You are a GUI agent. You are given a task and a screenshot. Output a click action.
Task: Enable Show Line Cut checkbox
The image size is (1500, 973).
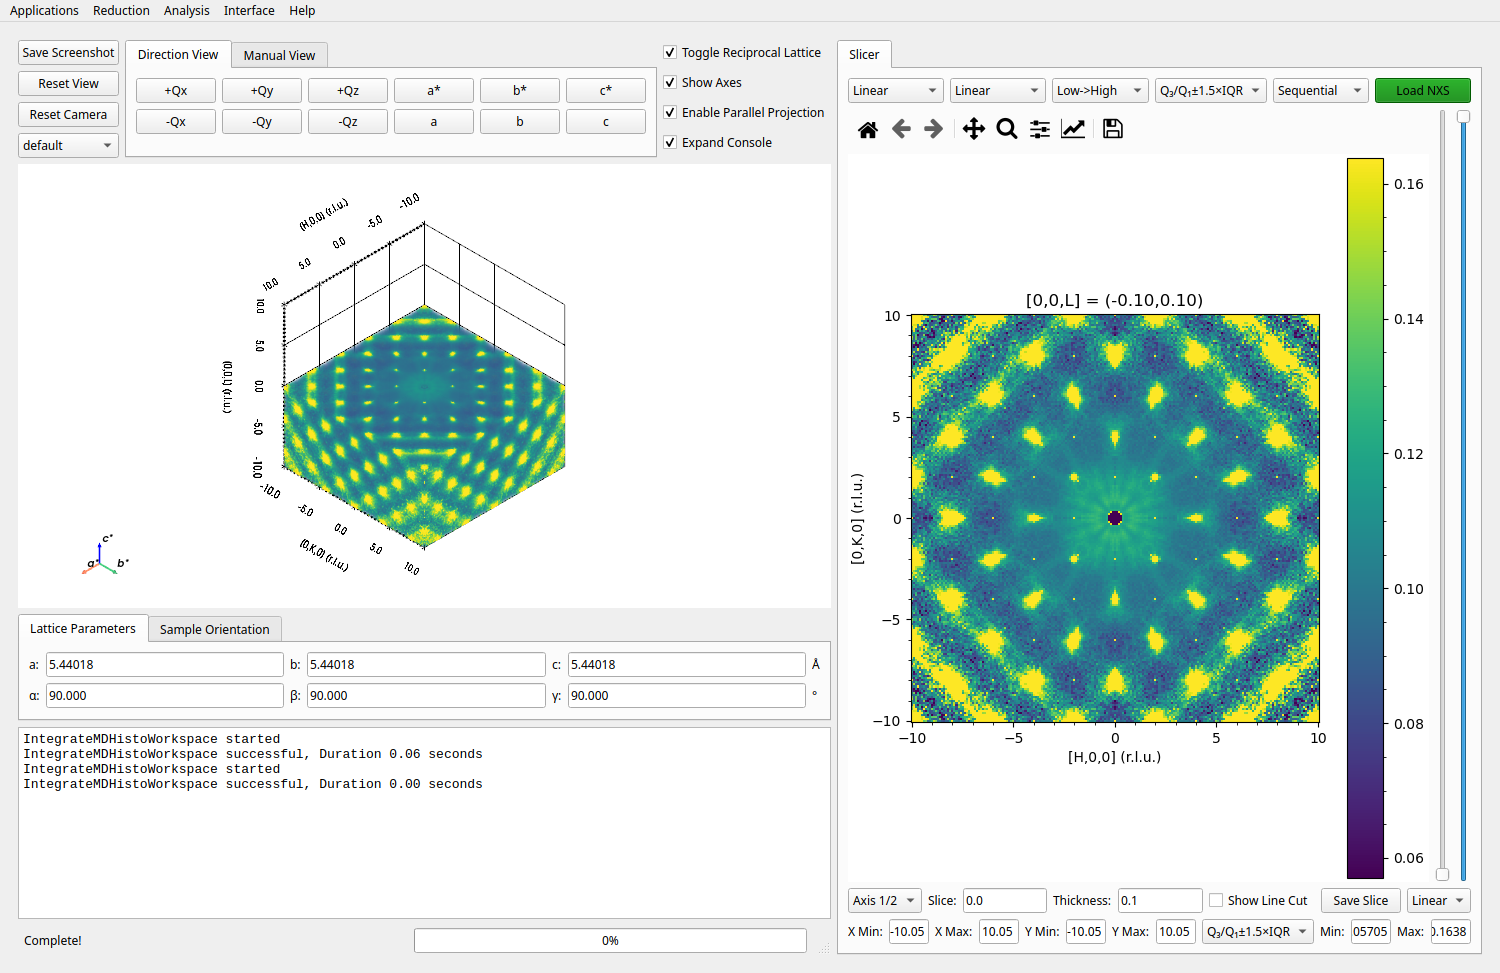click(x=1216, y=900)
